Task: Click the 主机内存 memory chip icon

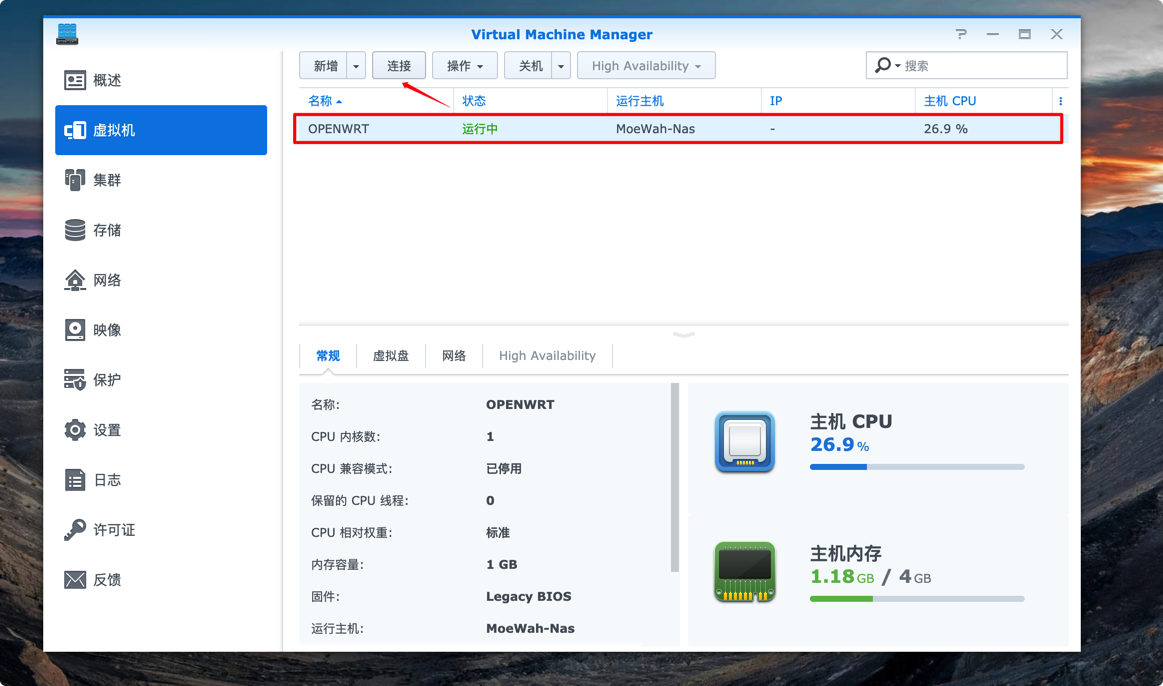Action: click(745, 572)
